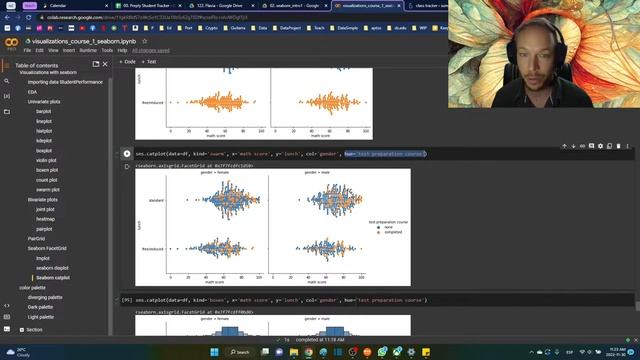
Task: Run the swarm catplot code cell
Action: 127,154
